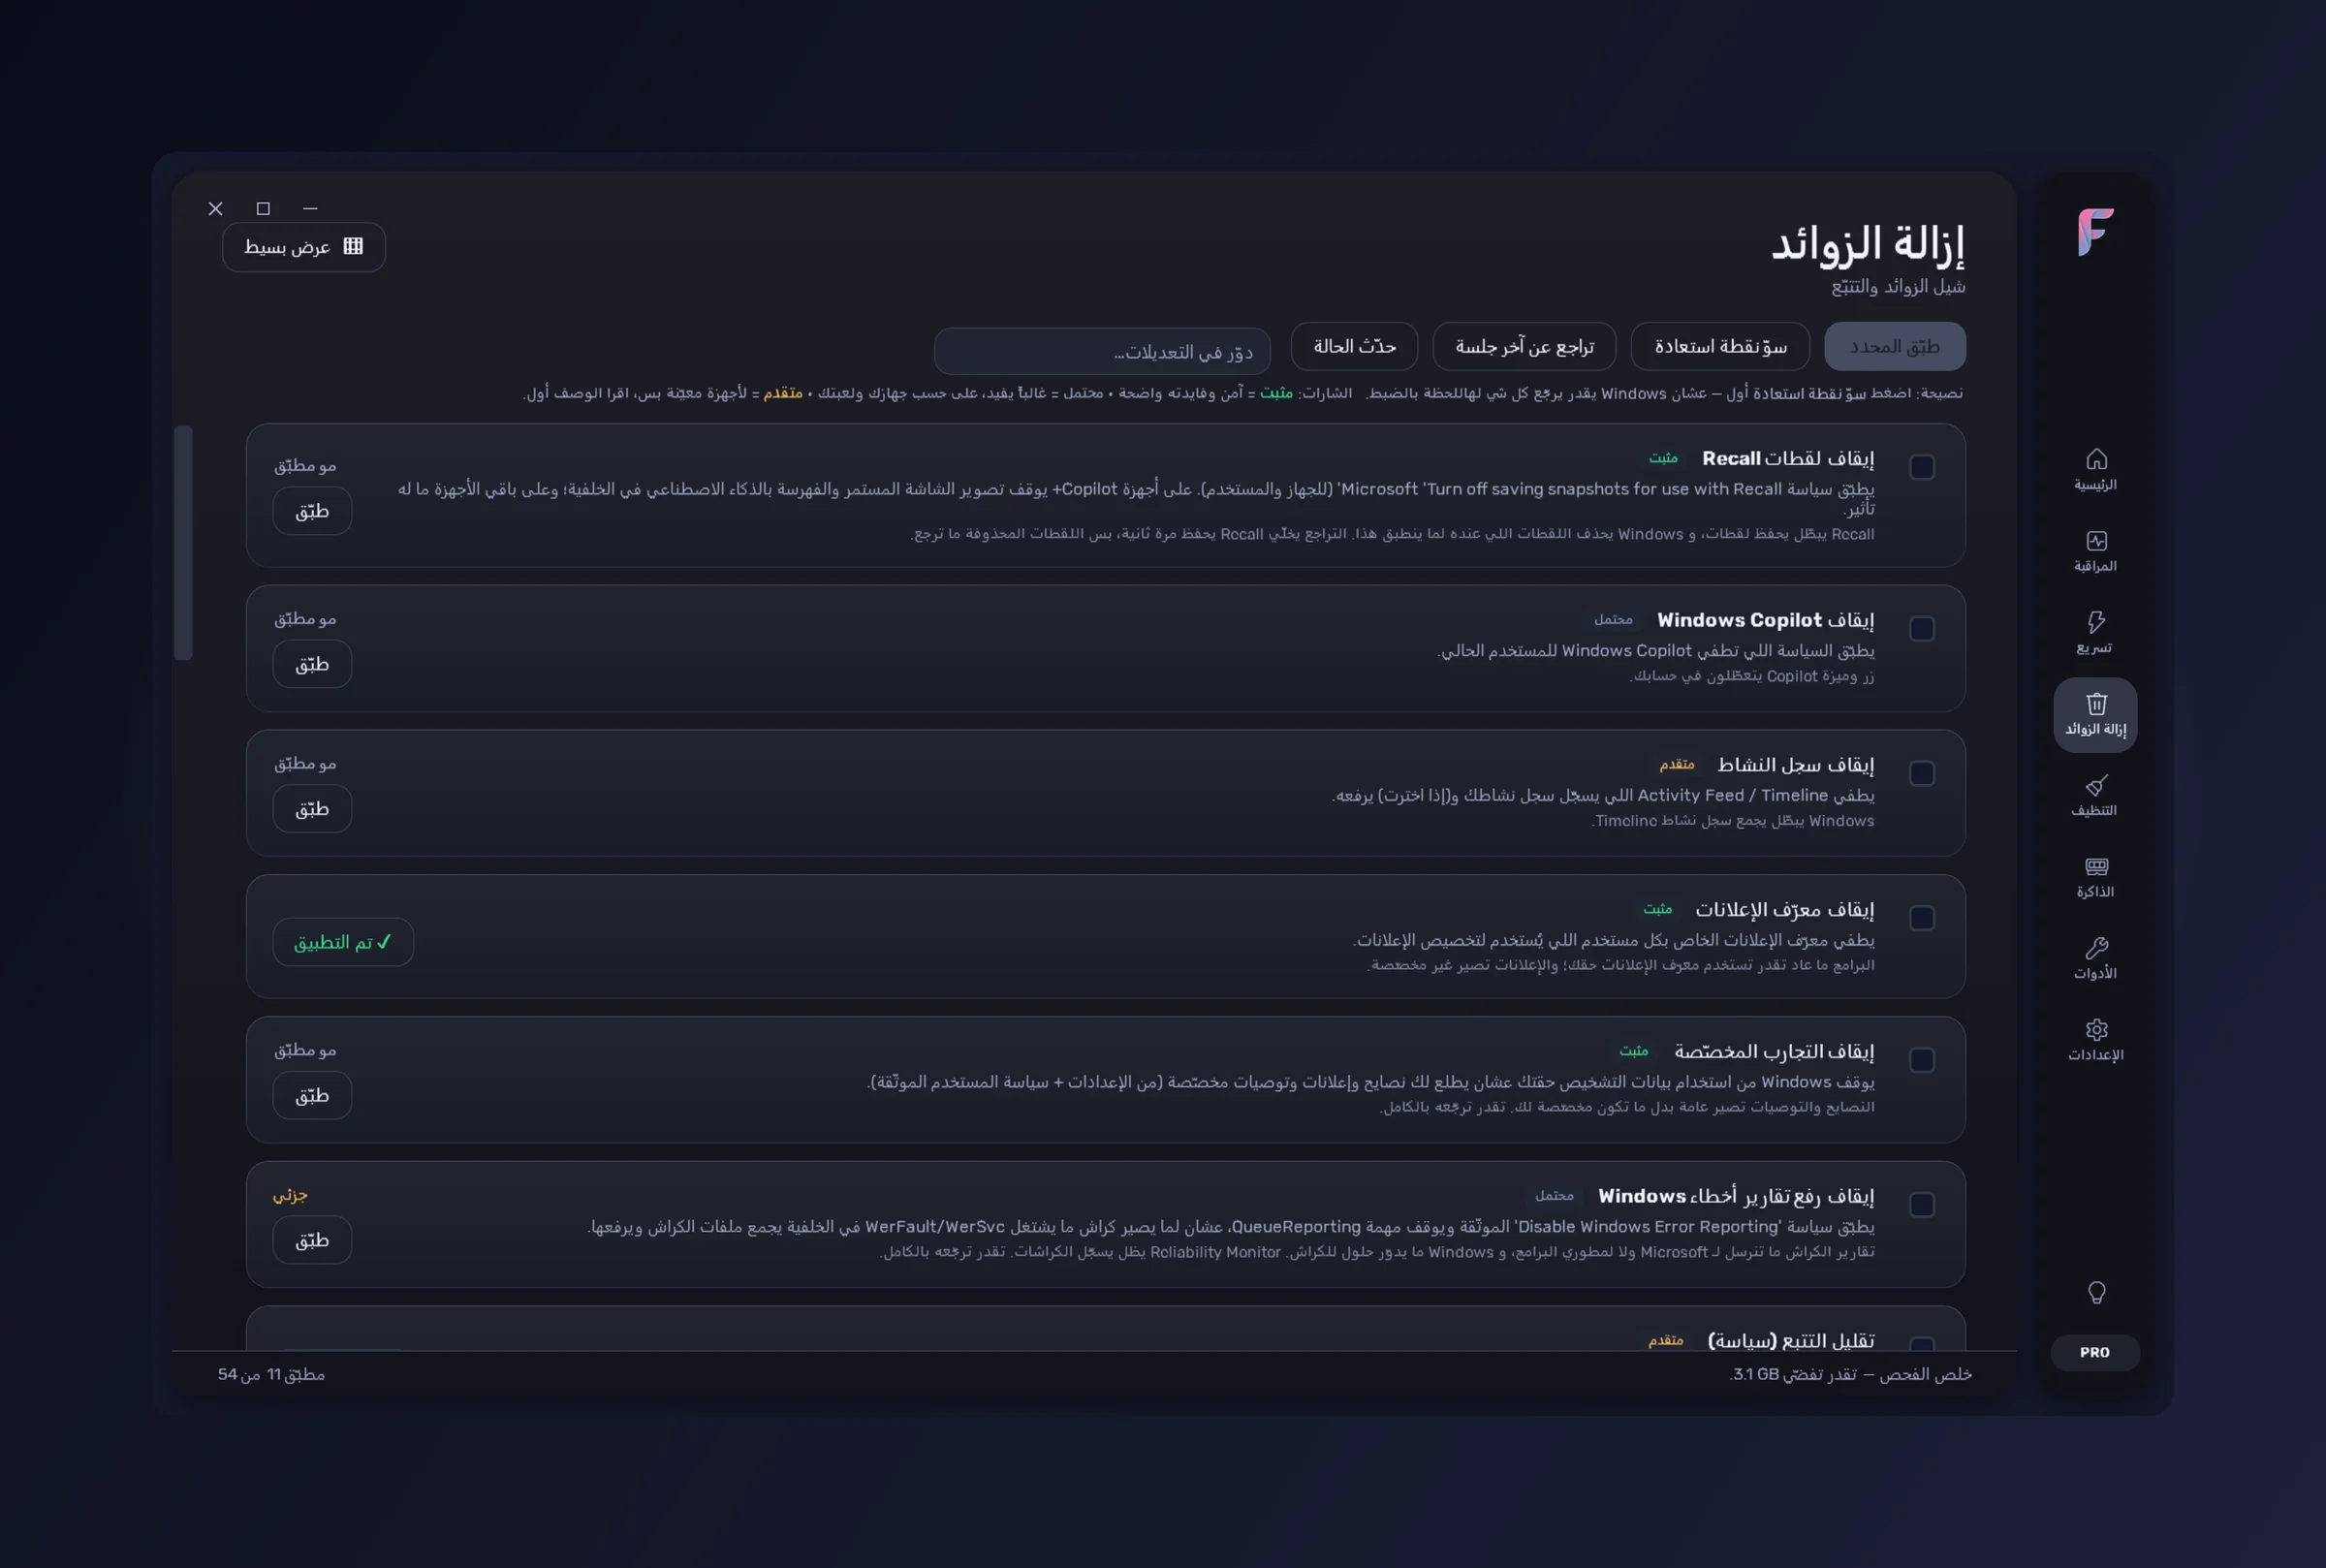Image resolution: width=2326 pixels, height=1568 pixels.
Task: Click طبّق المحدد apply selected button
Action: [x=1894, y=346]
